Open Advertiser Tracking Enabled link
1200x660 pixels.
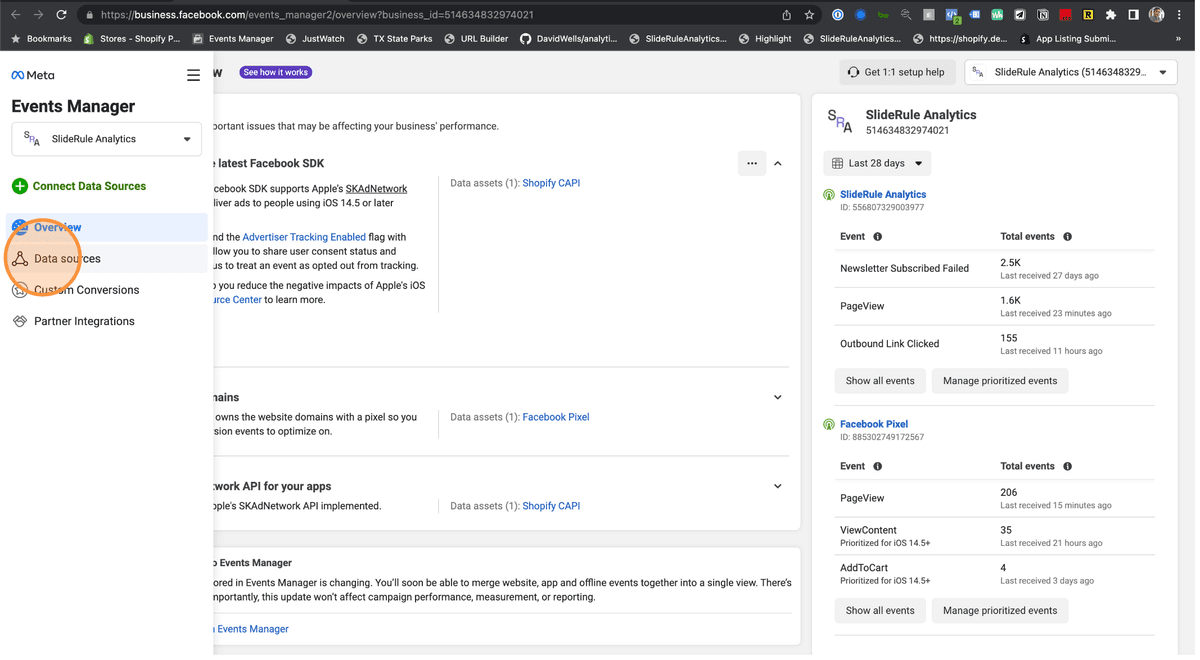click(304, 237)
